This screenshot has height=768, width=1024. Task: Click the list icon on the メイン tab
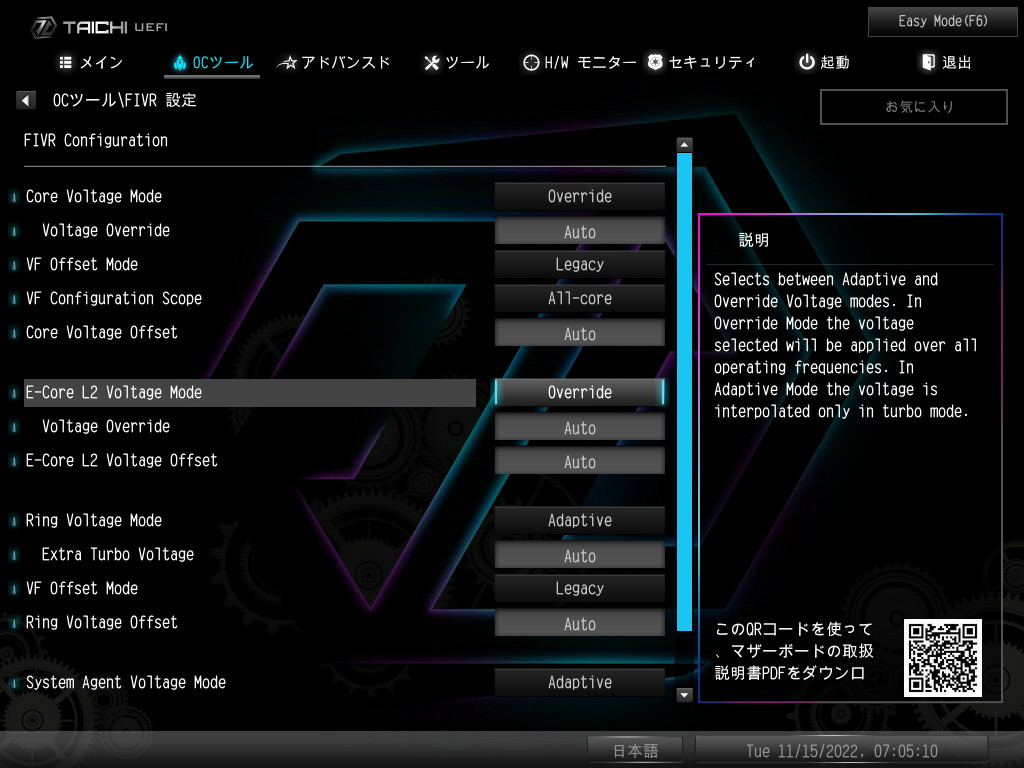(x=65, y=62)
